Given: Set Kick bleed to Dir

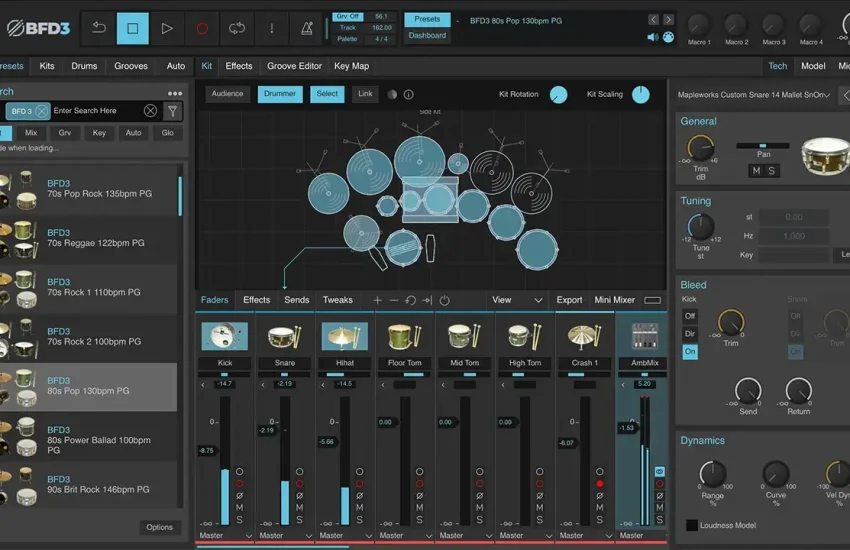Looking at the screenshot, I should (690, 334).
